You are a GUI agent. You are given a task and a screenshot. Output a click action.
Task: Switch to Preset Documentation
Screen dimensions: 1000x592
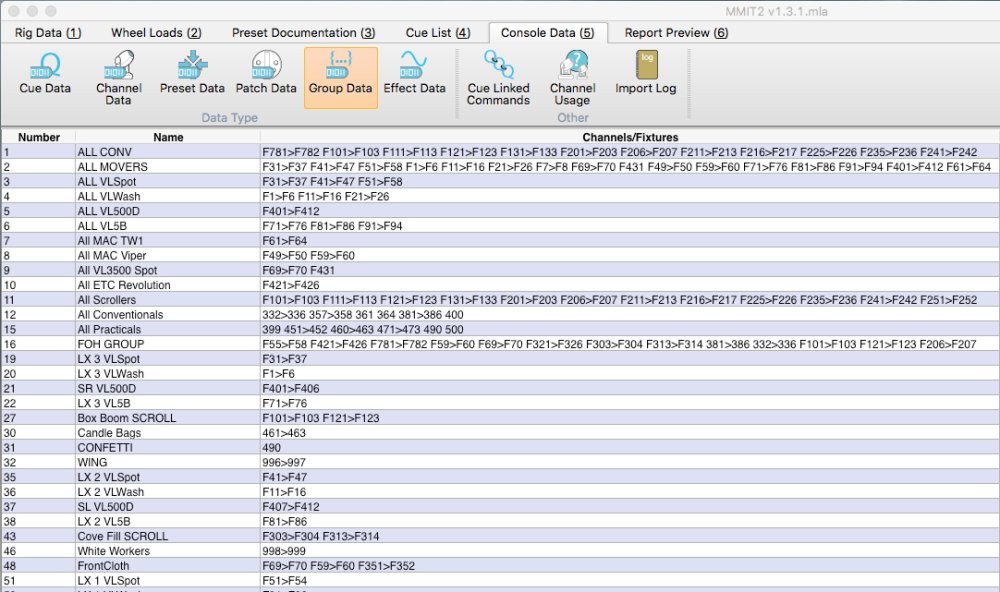pos(302,32)
